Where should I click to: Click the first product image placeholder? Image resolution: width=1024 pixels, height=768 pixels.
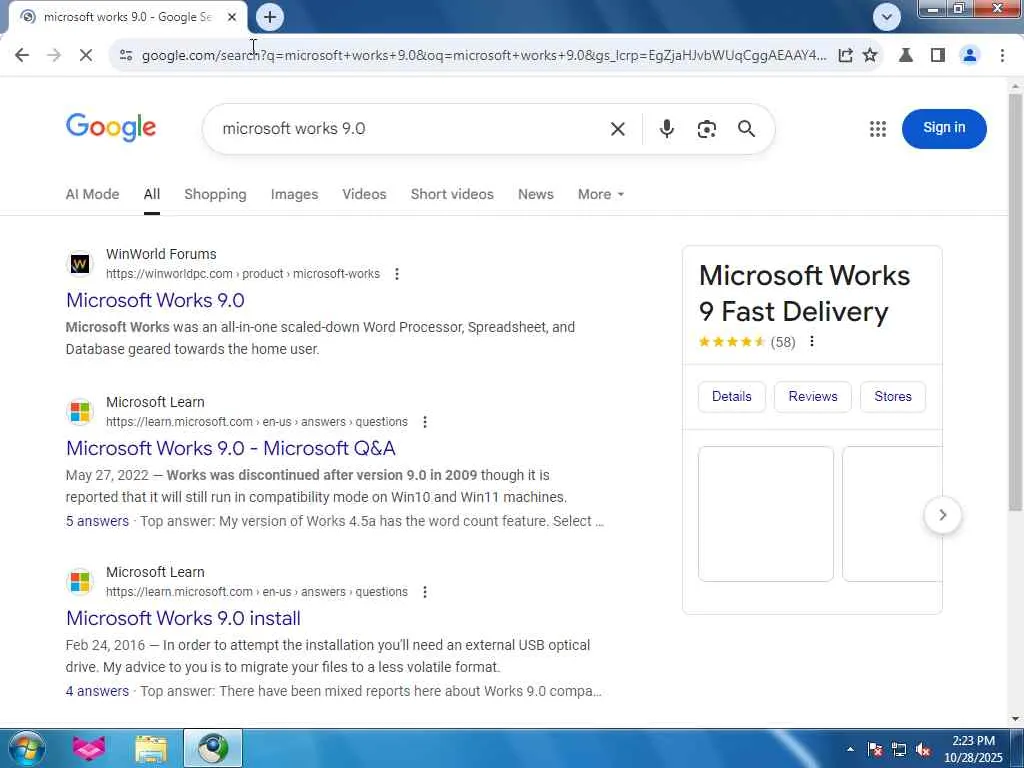[x=765, y=514]
